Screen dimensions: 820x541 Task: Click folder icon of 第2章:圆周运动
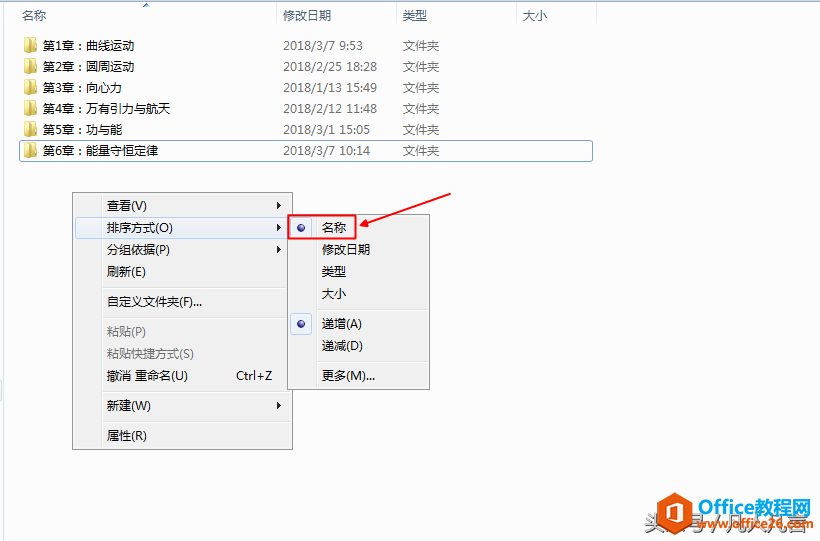coord(30,66)
